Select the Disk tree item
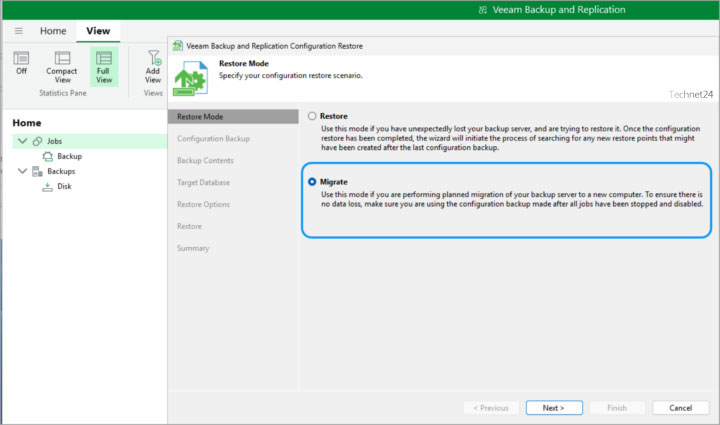This screenshot has width=720, height=425. (x=64, y=186)
